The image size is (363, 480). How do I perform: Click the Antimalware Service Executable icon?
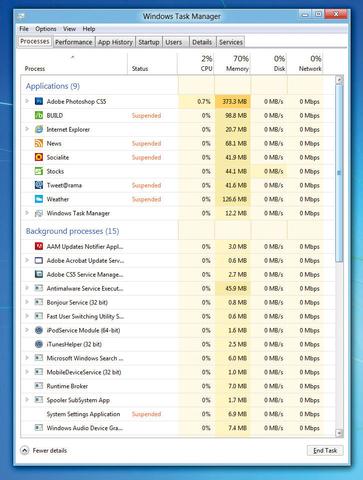pyautogui.click(x=39, y=288)
